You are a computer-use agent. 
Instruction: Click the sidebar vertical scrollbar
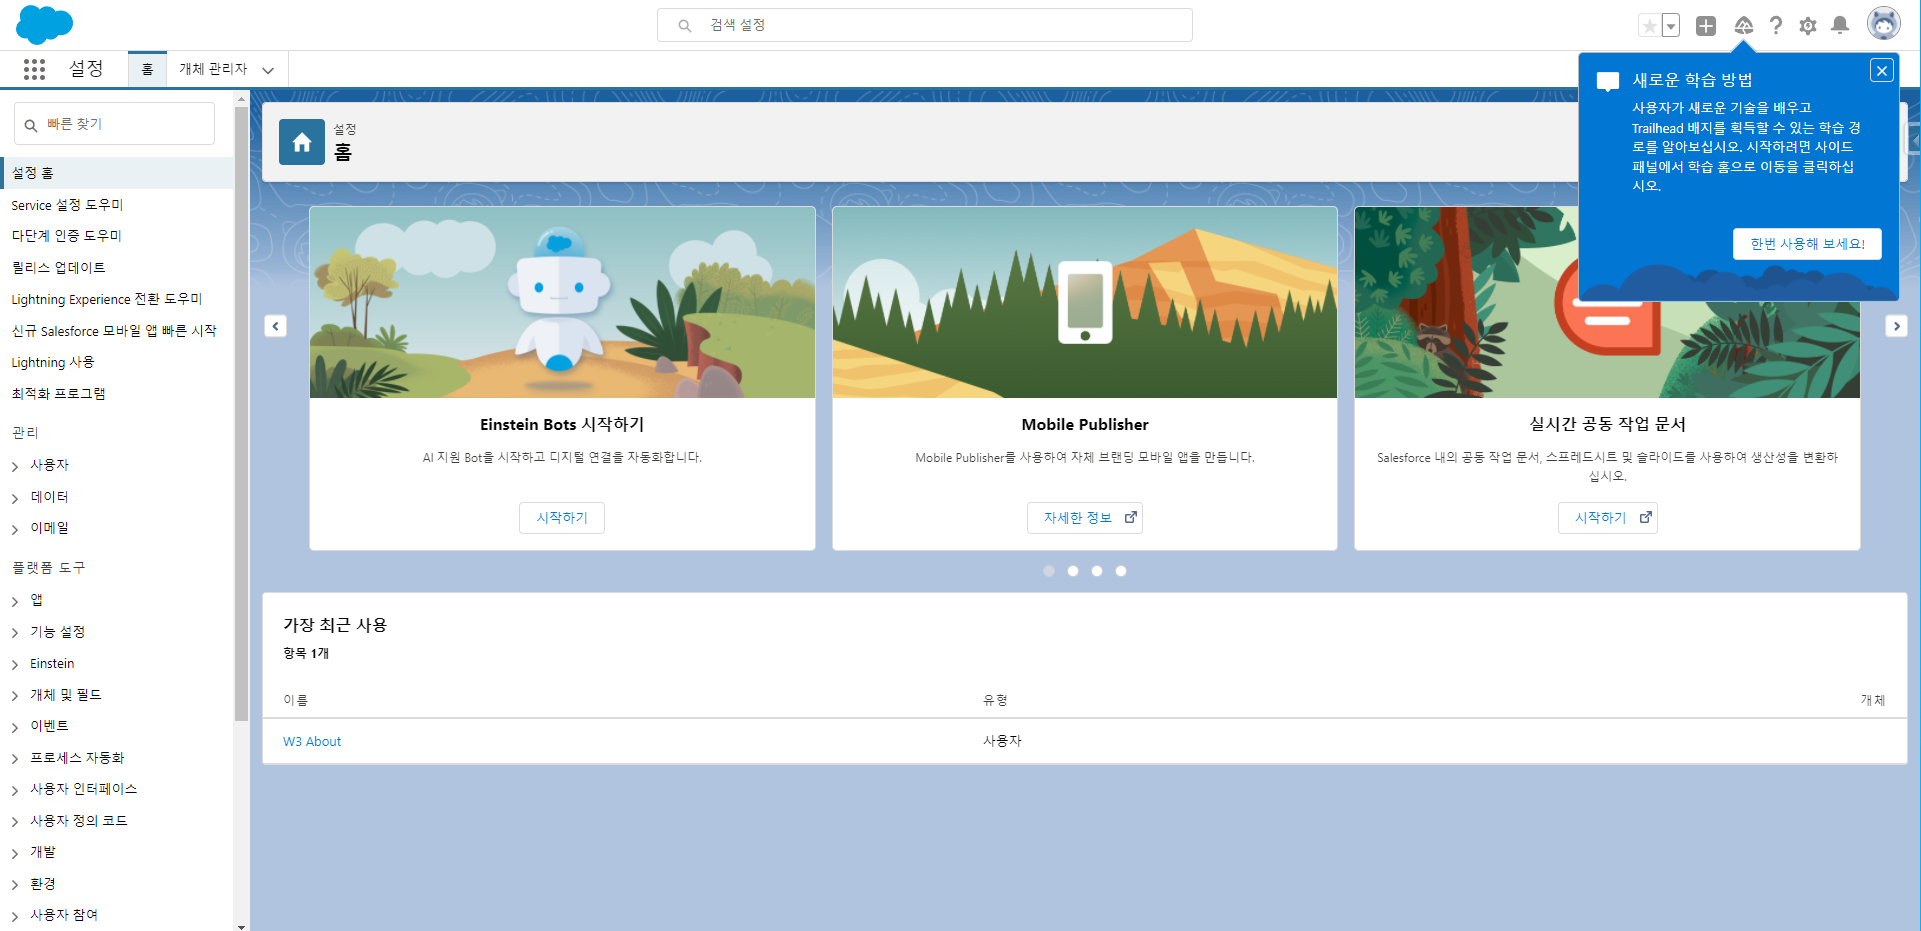pos(241,412)
